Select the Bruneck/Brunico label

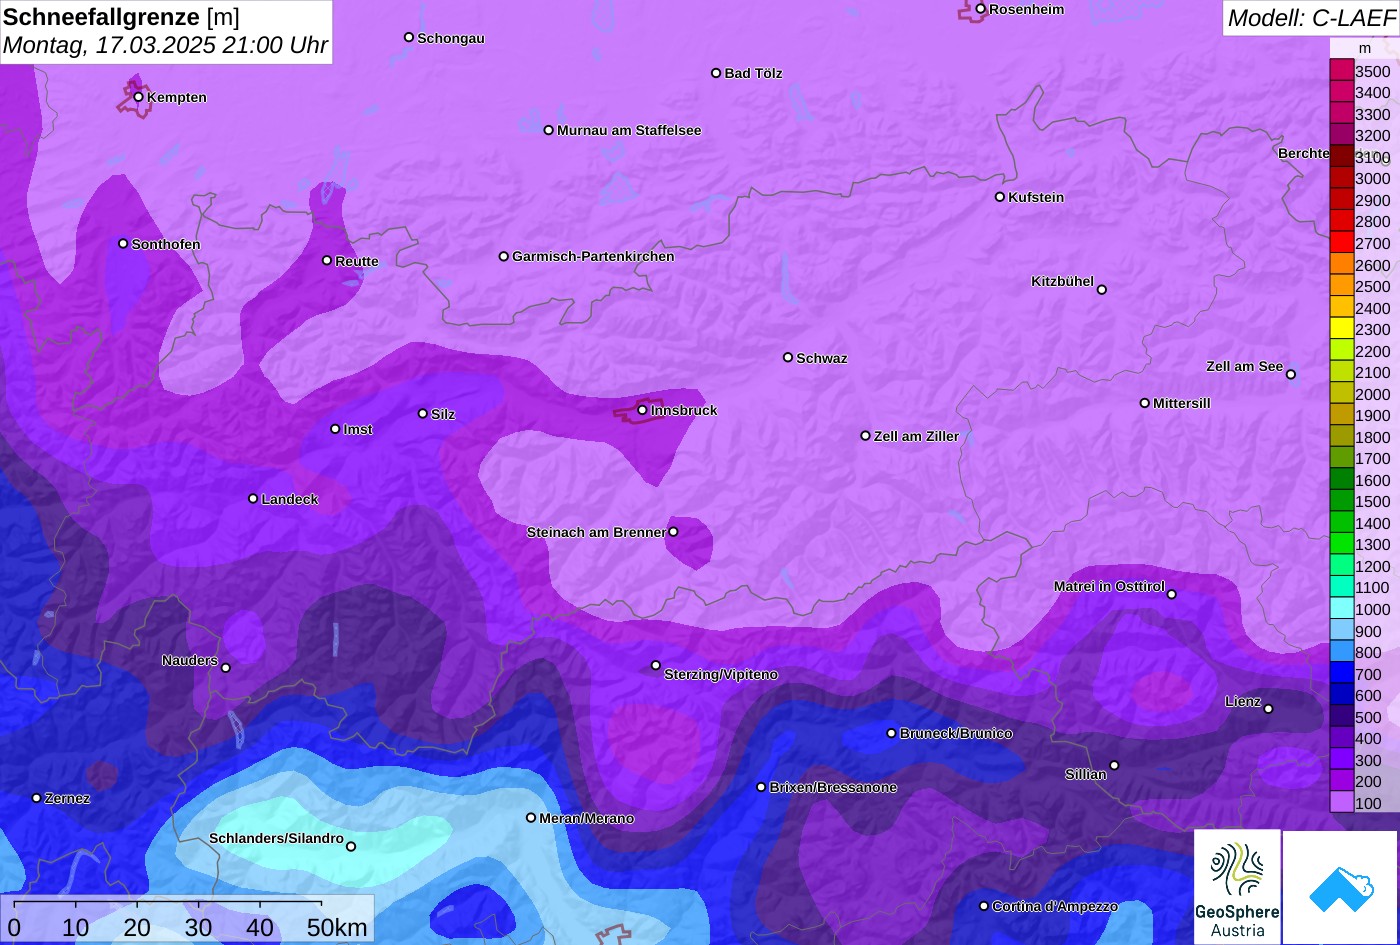(x=956, y=733)
